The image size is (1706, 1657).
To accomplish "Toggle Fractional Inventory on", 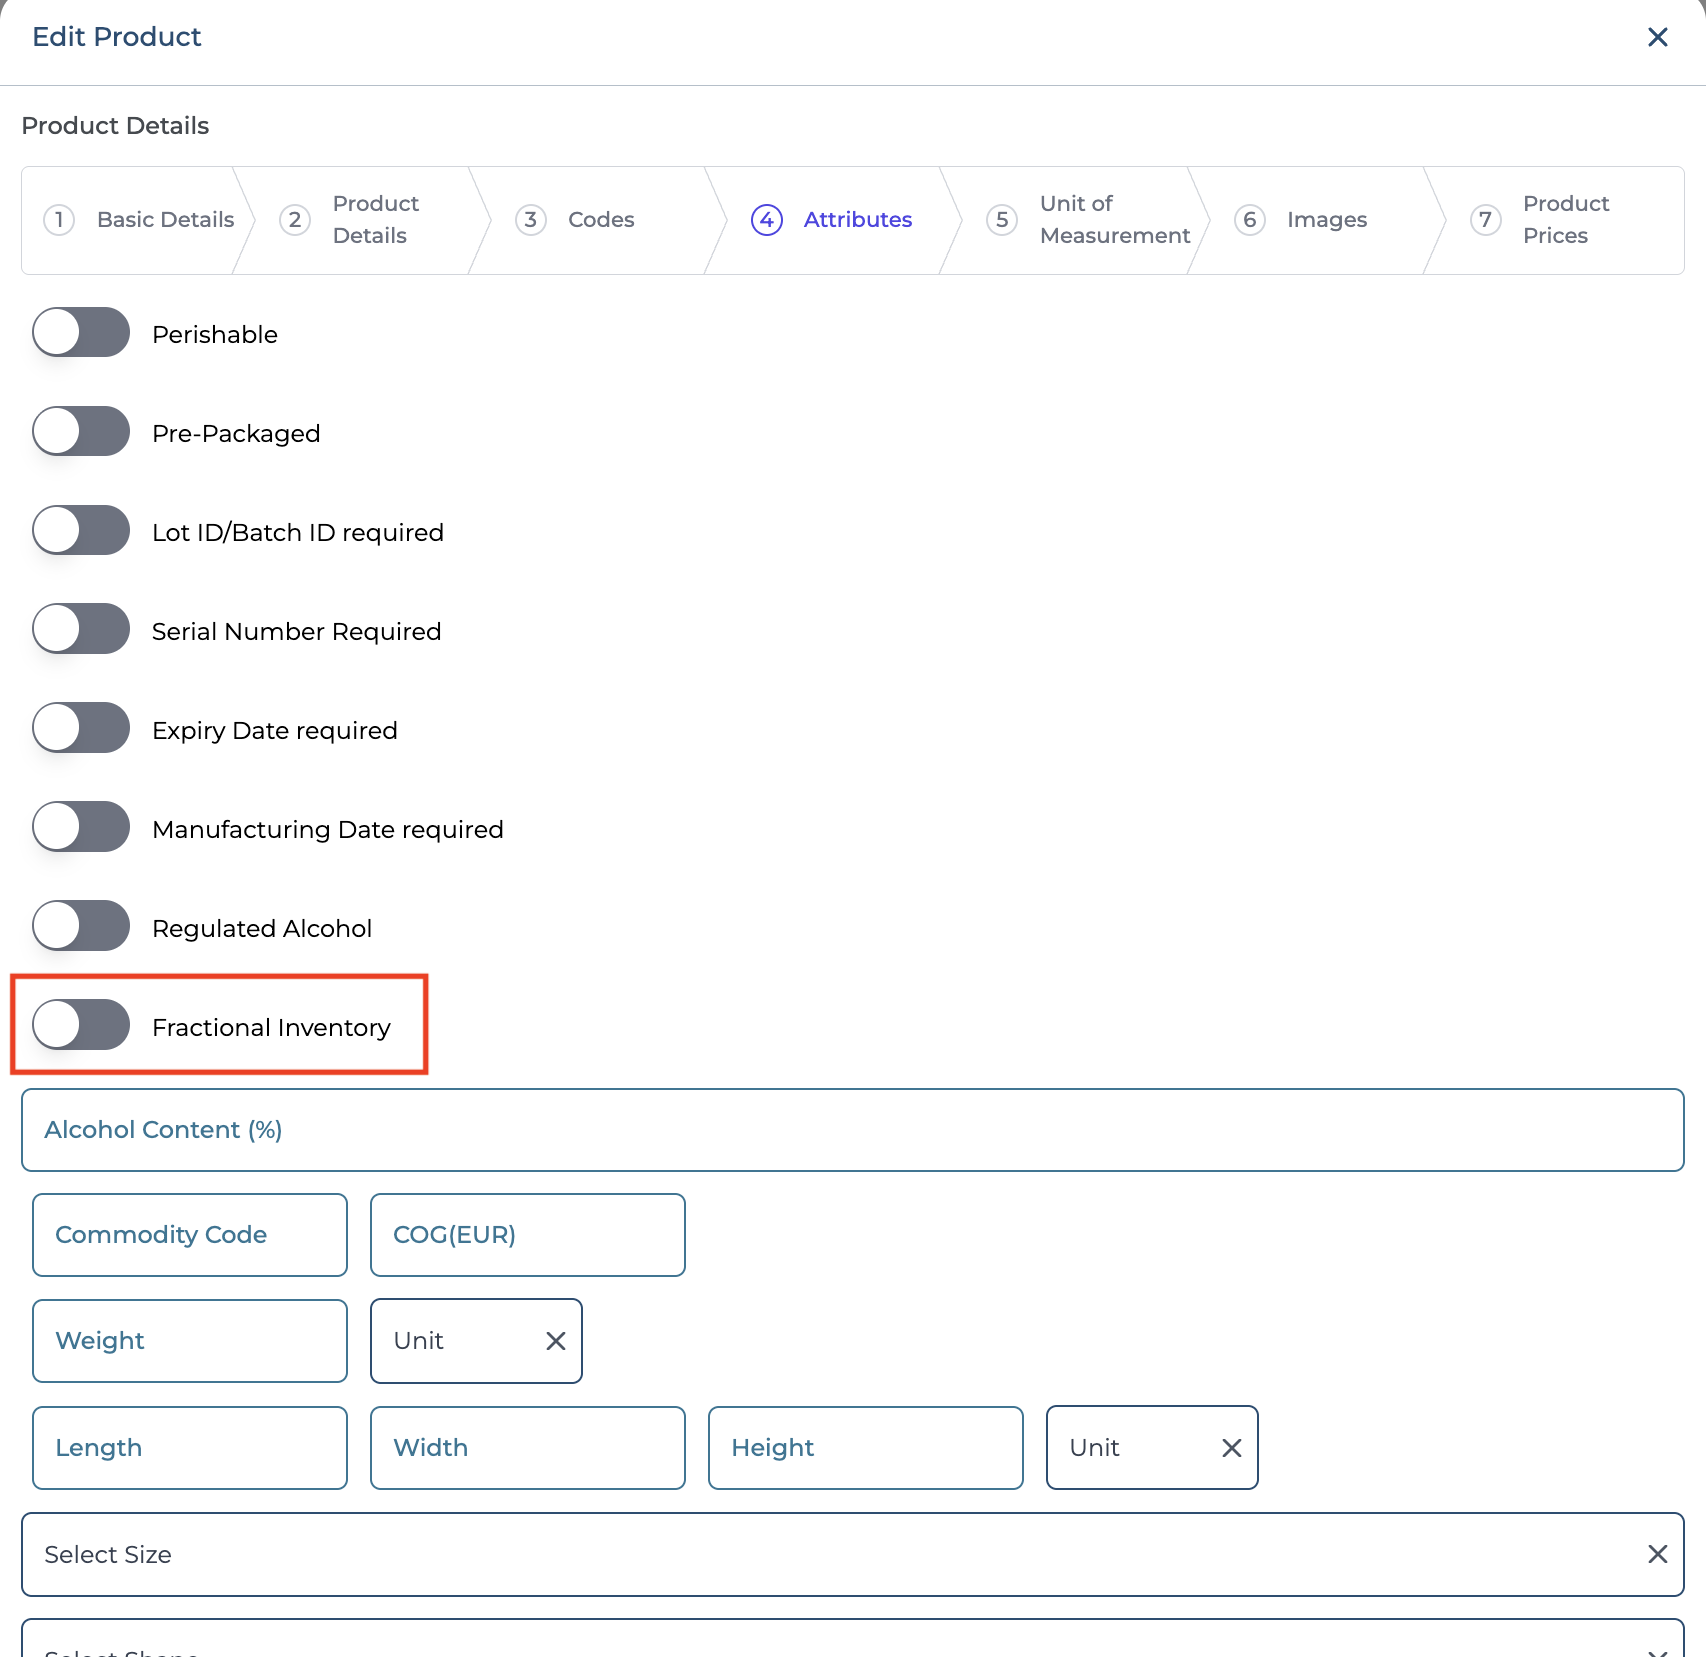I will coord(81,1026).
